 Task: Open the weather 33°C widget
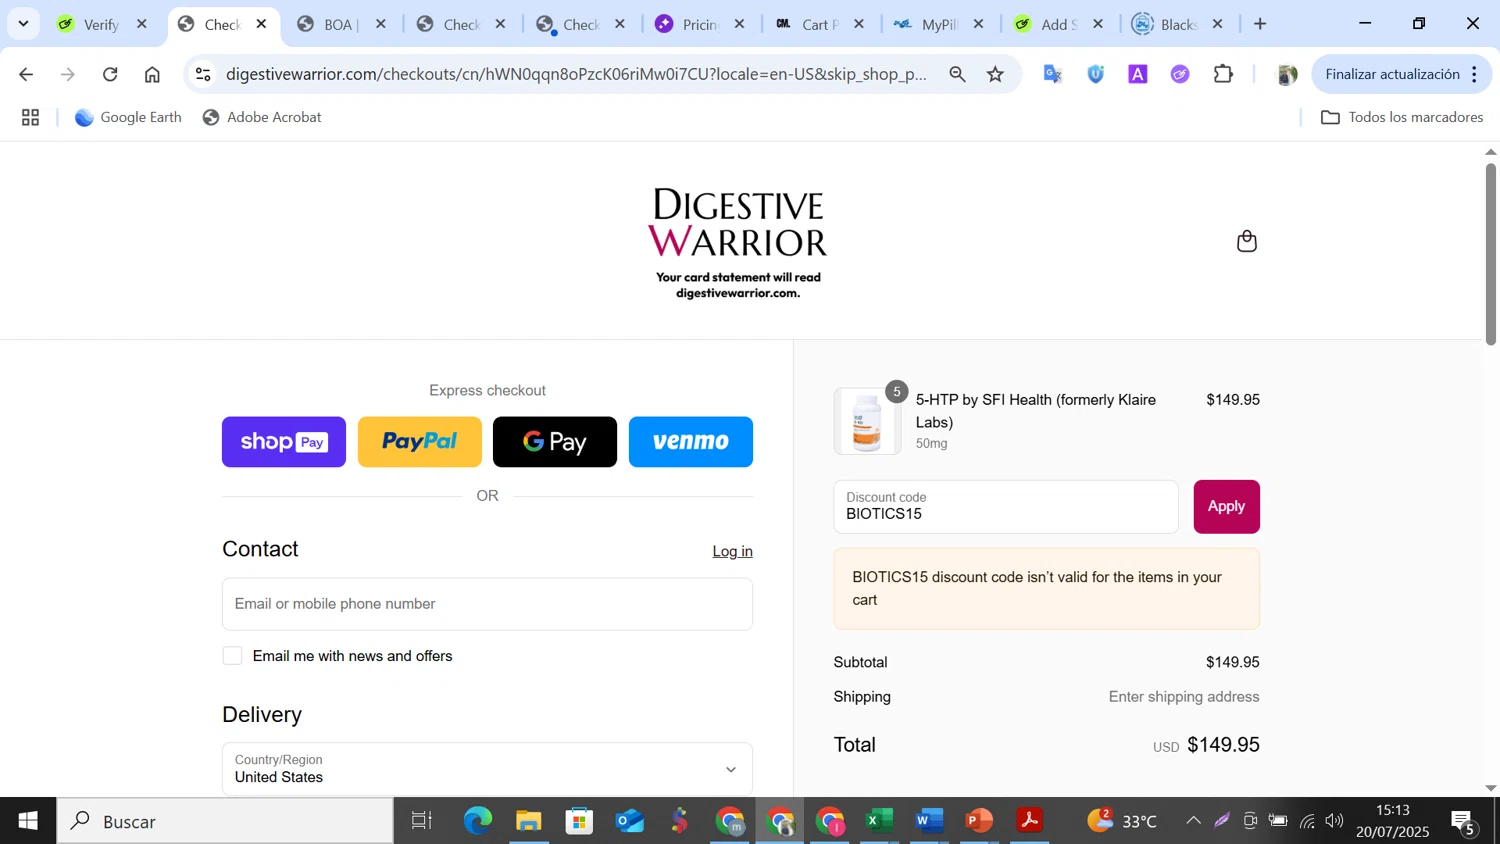1123,821
